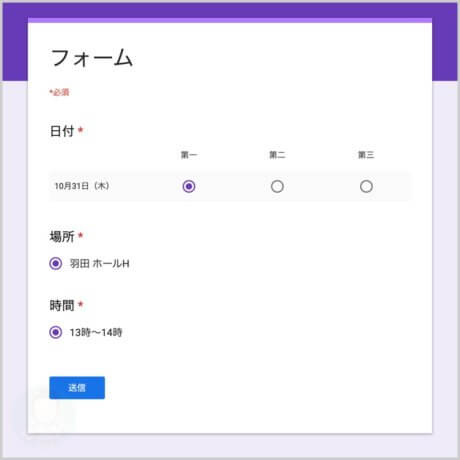Submit the form with 送信 button
The image size is (460, 460).
click(77, 388)
